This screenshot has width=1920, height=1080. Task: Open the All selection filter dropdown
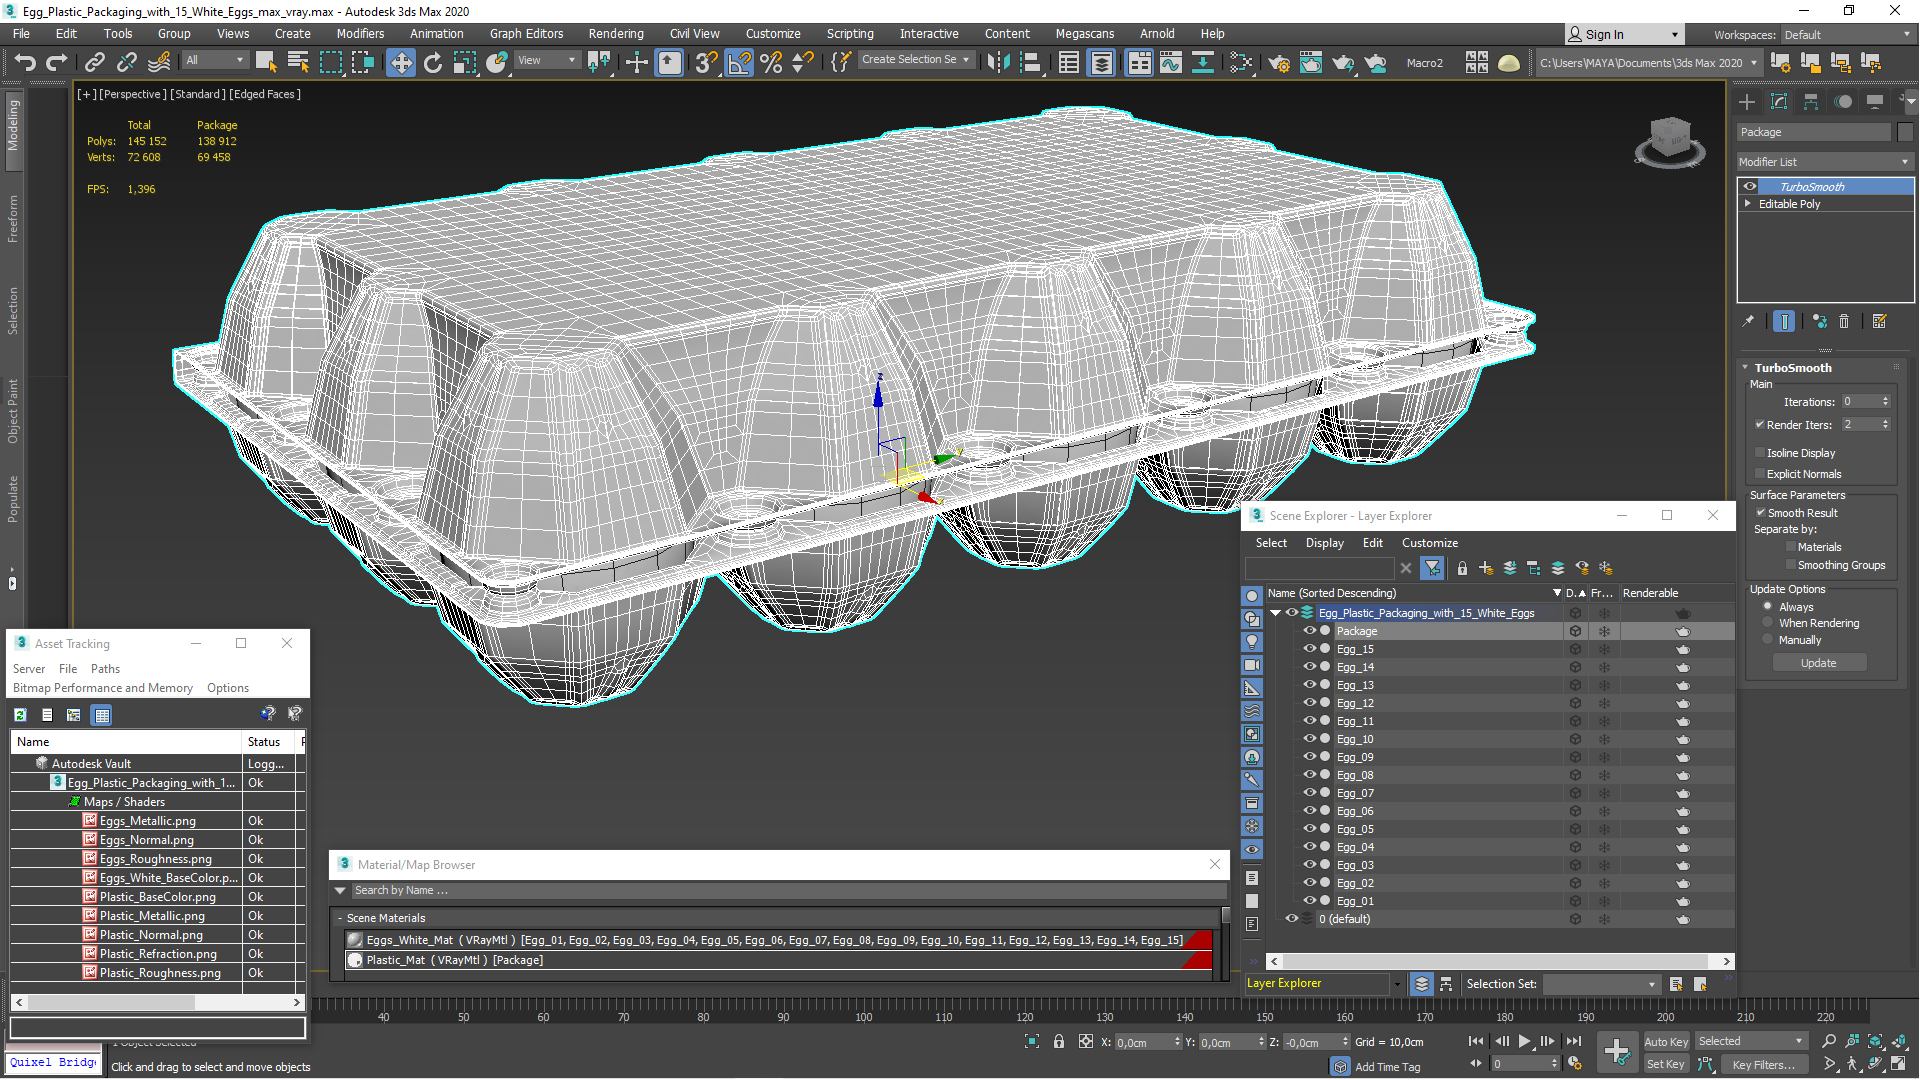pos(214,60)
